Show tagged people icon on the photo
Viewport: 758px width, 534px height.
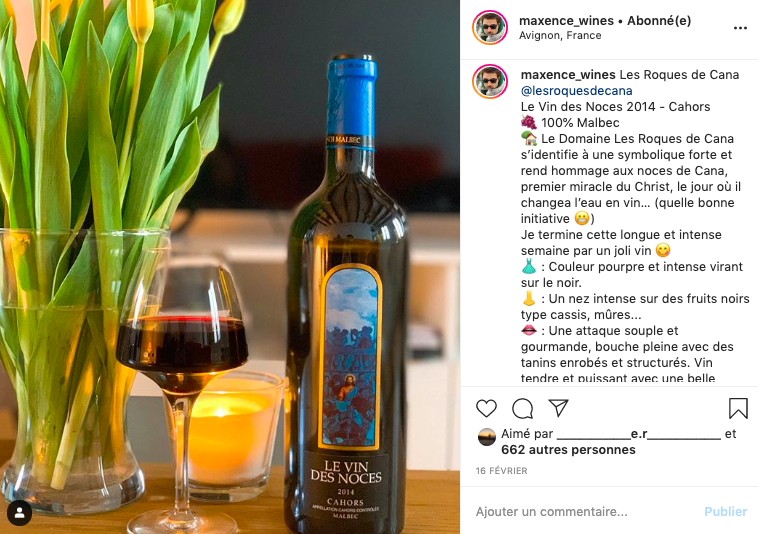(19, 513)
